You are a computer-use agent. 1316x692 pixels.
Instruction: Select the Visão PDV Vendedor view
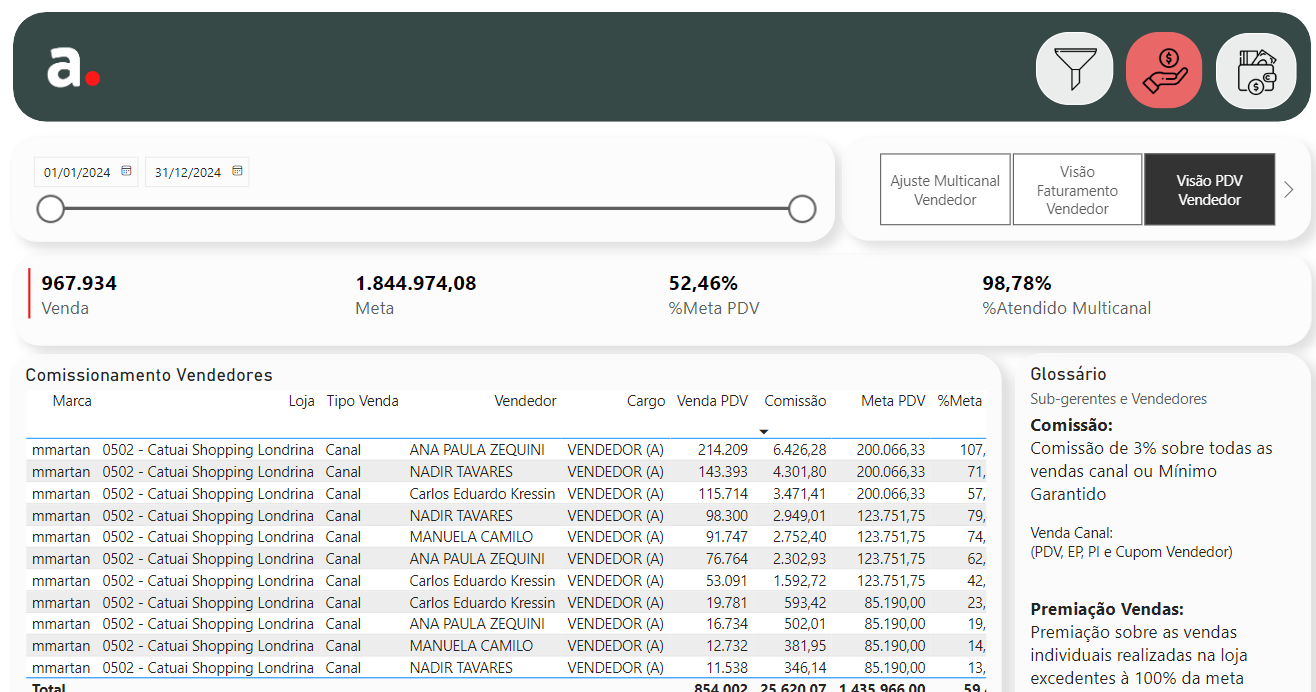[x=1209, y=190]
